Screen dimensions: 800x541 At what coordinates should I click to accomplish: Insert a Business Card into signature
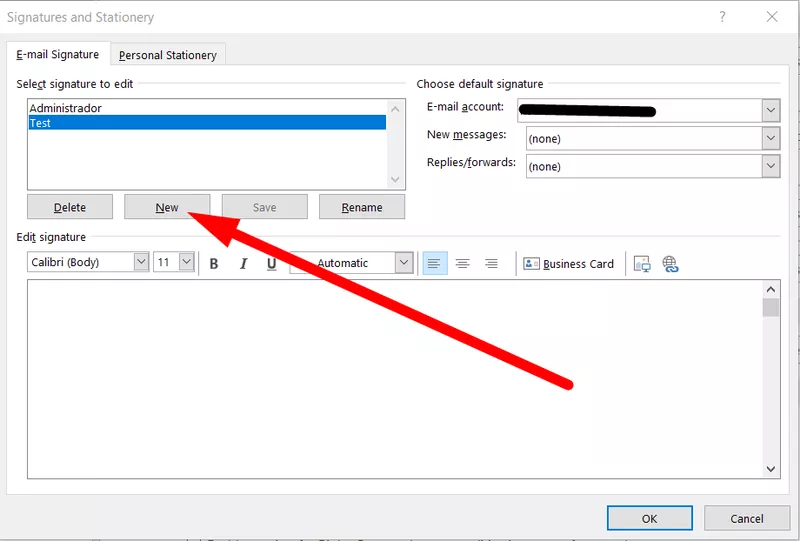[x=568, y=263]
